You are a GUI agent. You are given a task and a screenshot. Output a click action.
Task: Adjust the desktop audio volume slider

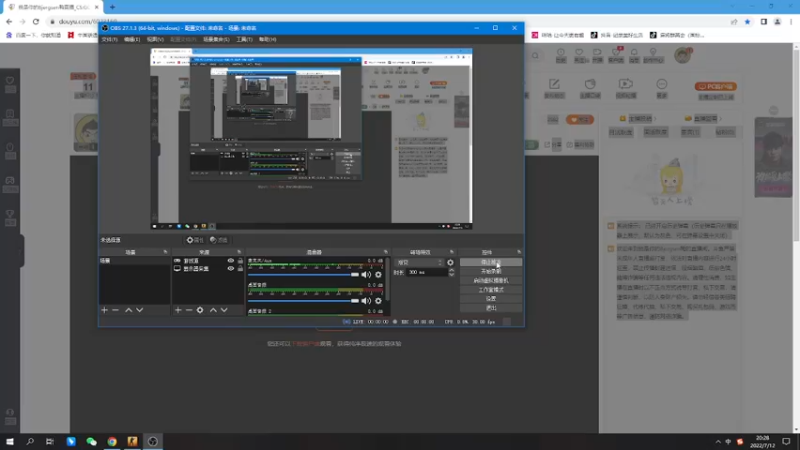[304, 301]
